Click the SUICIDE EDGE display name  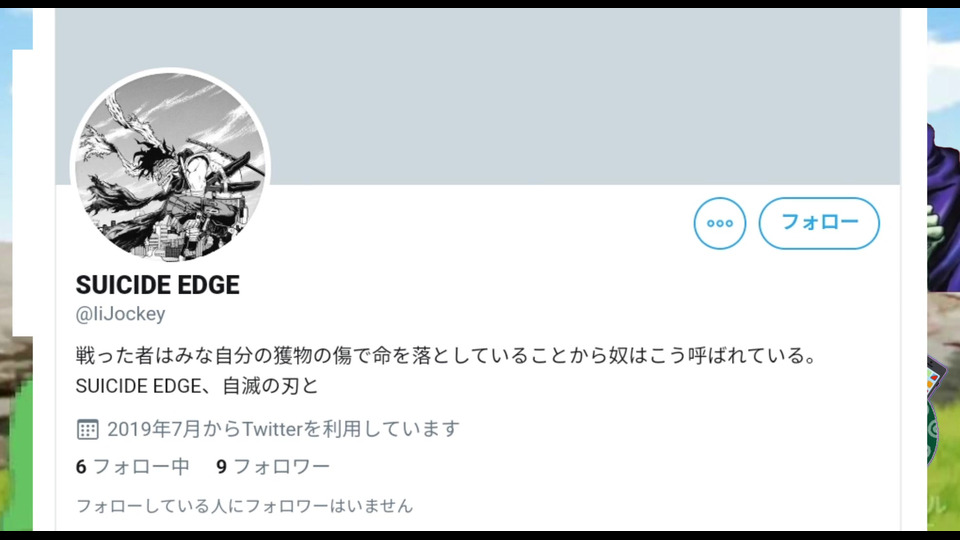[157, 285]
